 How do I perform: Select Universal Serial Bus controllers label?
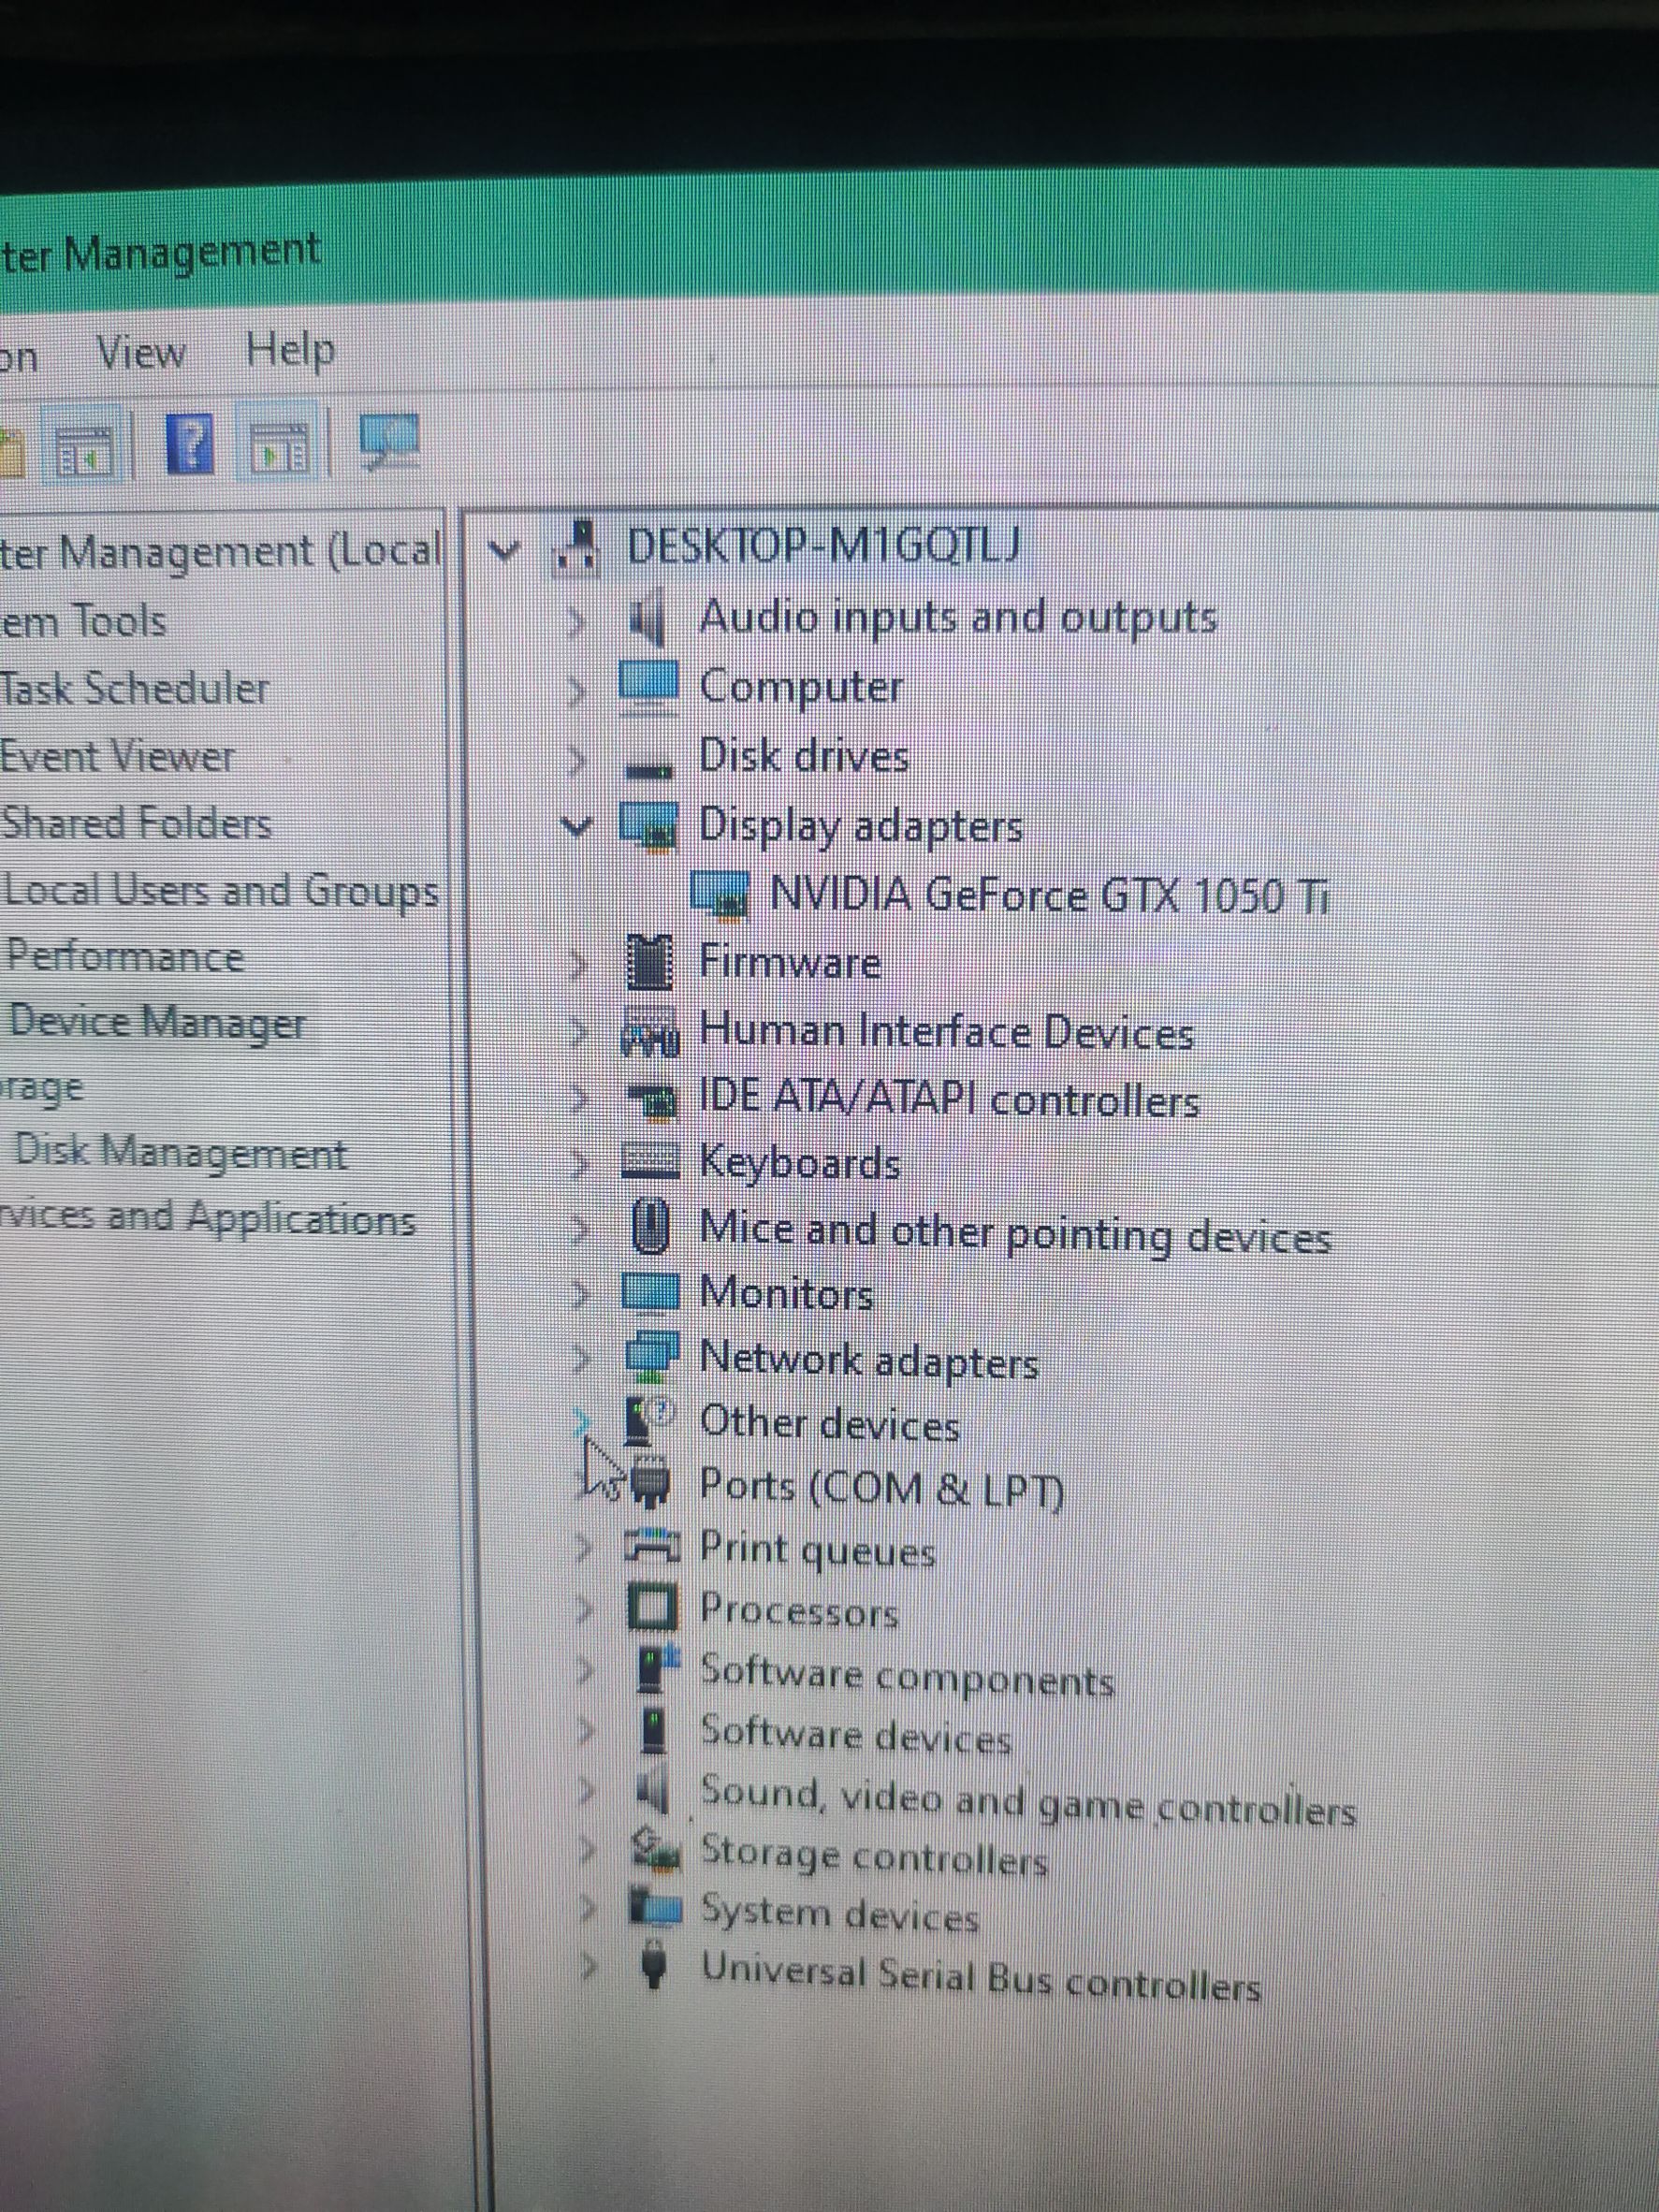[x=980, y=1977]
